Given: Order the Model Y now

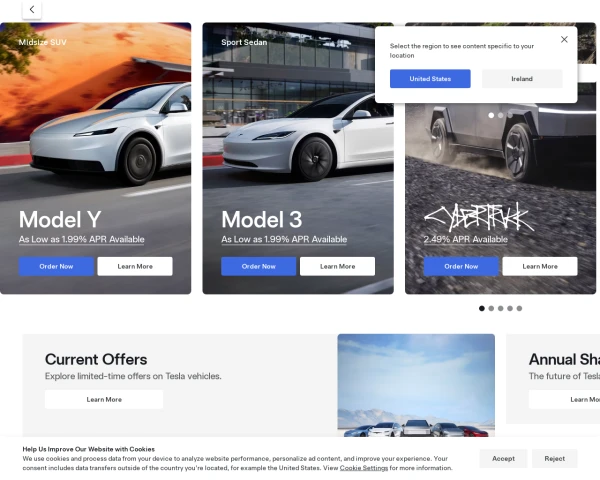Looking at the screenshot, I should [x=56, y=266].
